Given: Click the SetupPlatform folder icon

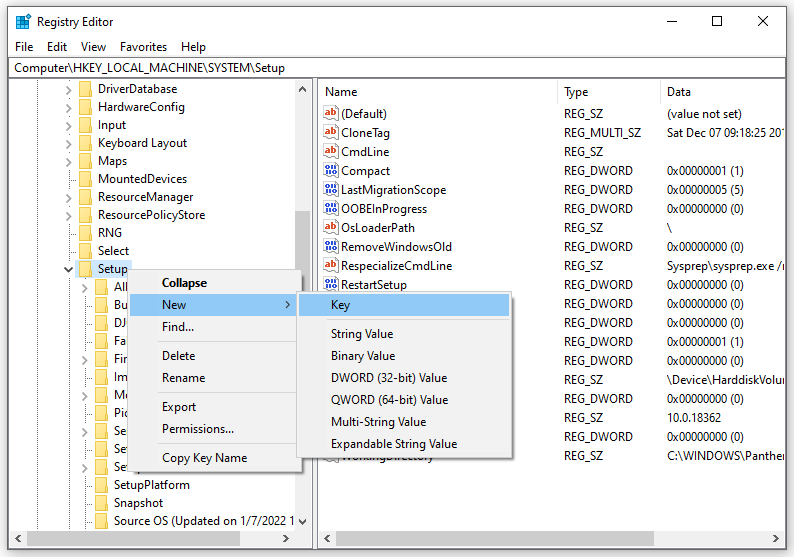Looking at the screenshot, I should coord(101,485).
